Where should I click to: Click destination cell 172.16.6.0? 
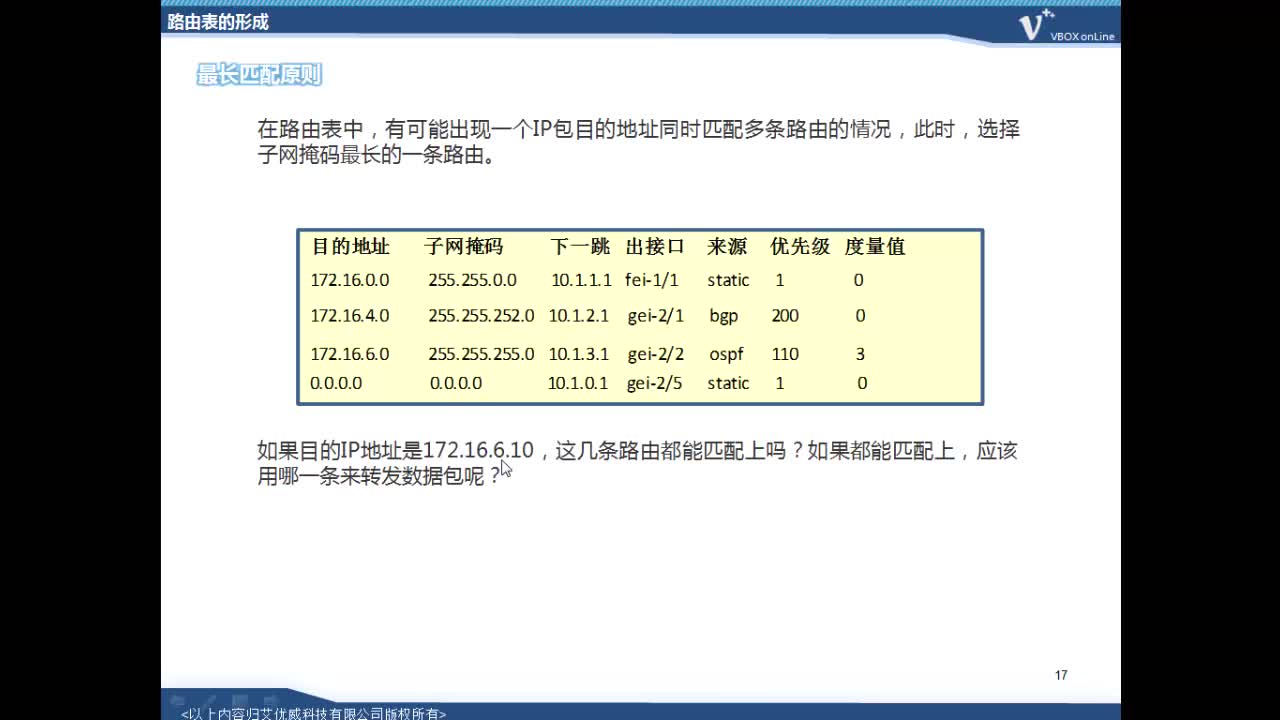click(x=349, y=354)
